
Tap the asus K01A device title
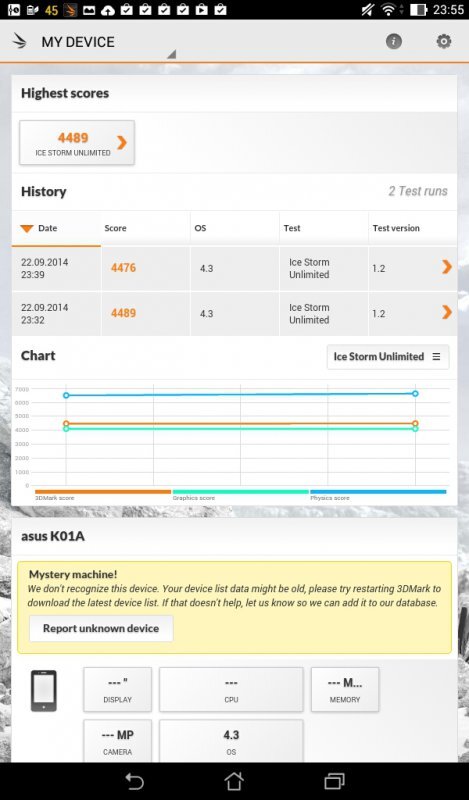(53, 536)
